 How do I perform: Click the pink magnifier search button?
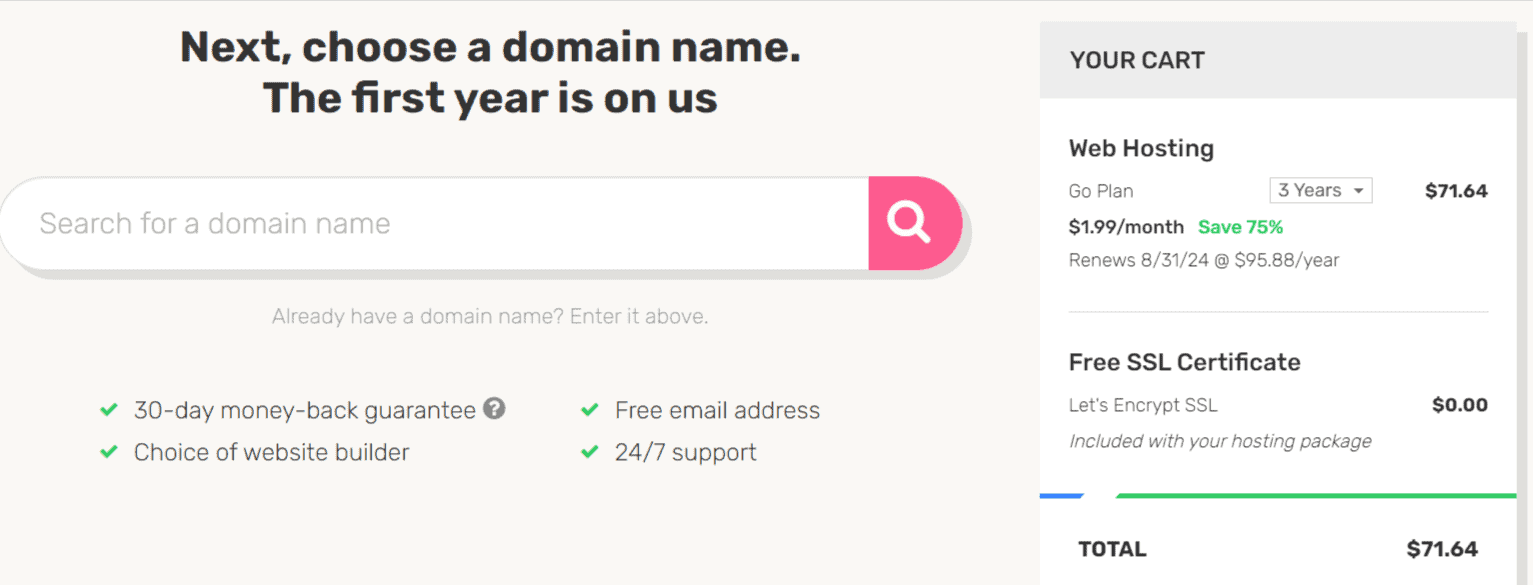[915, 223]
